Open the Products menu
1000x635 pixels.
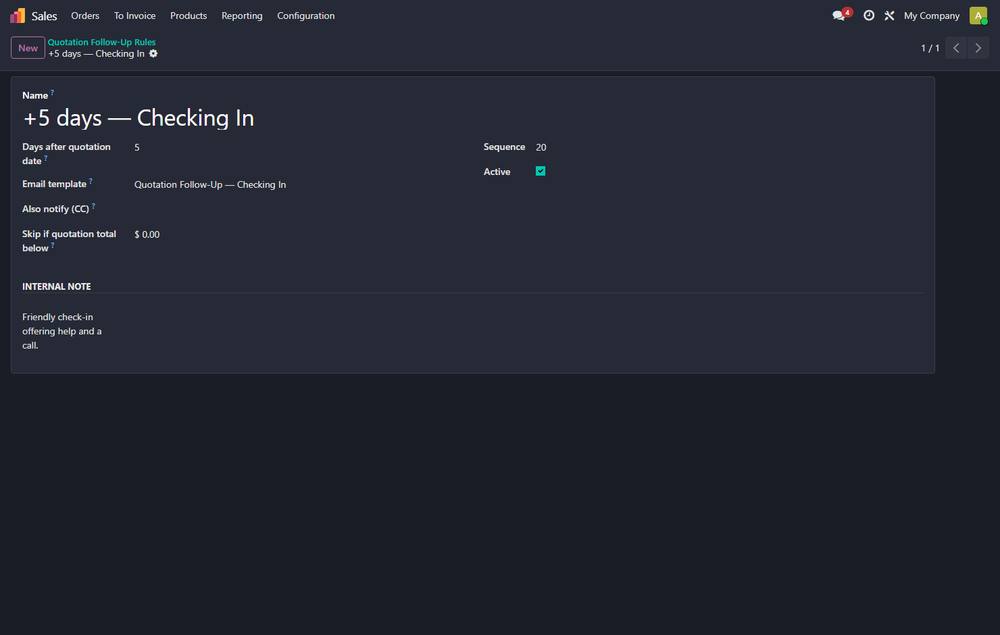(x=188, y=15)
